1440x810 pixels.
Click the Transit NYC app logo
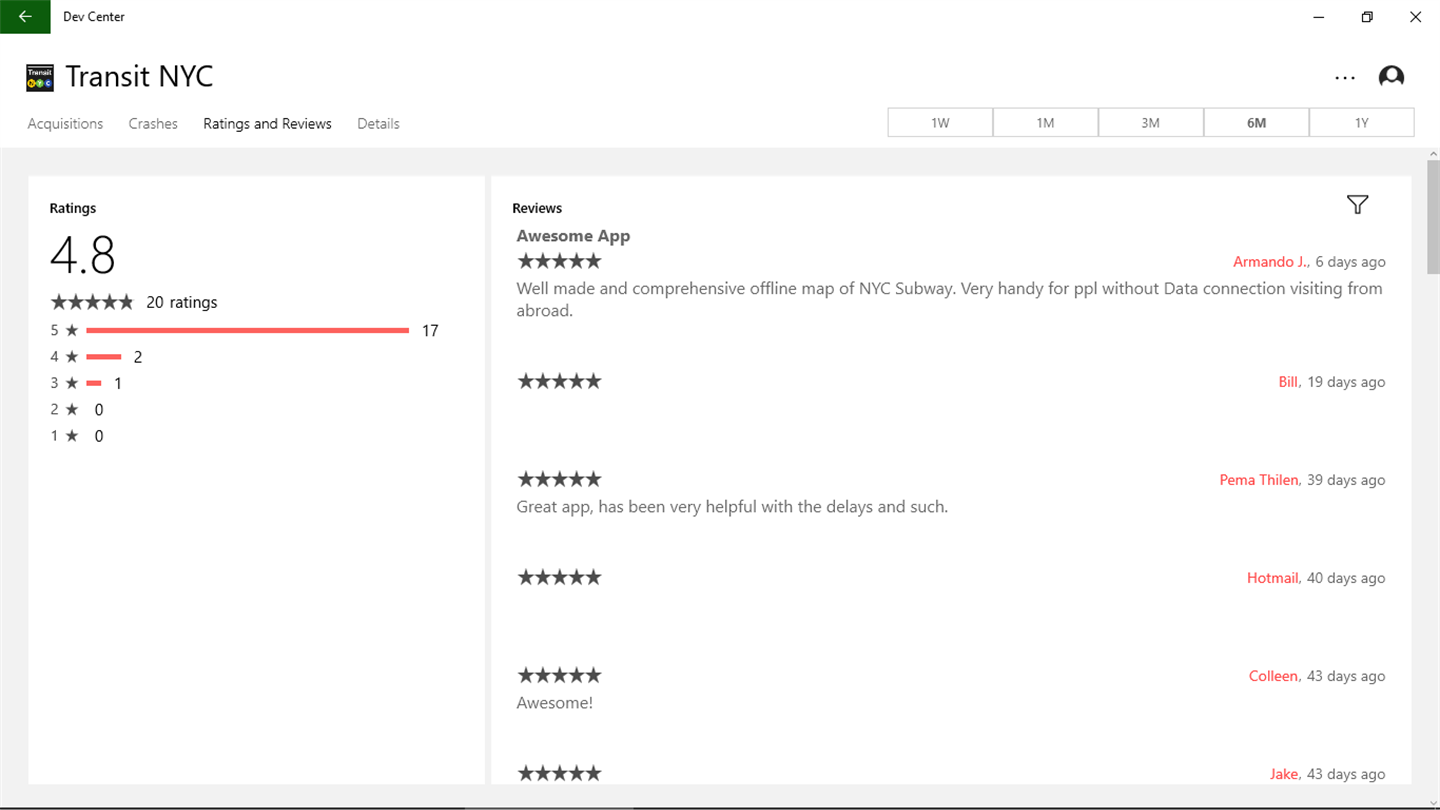coord(40,78)
